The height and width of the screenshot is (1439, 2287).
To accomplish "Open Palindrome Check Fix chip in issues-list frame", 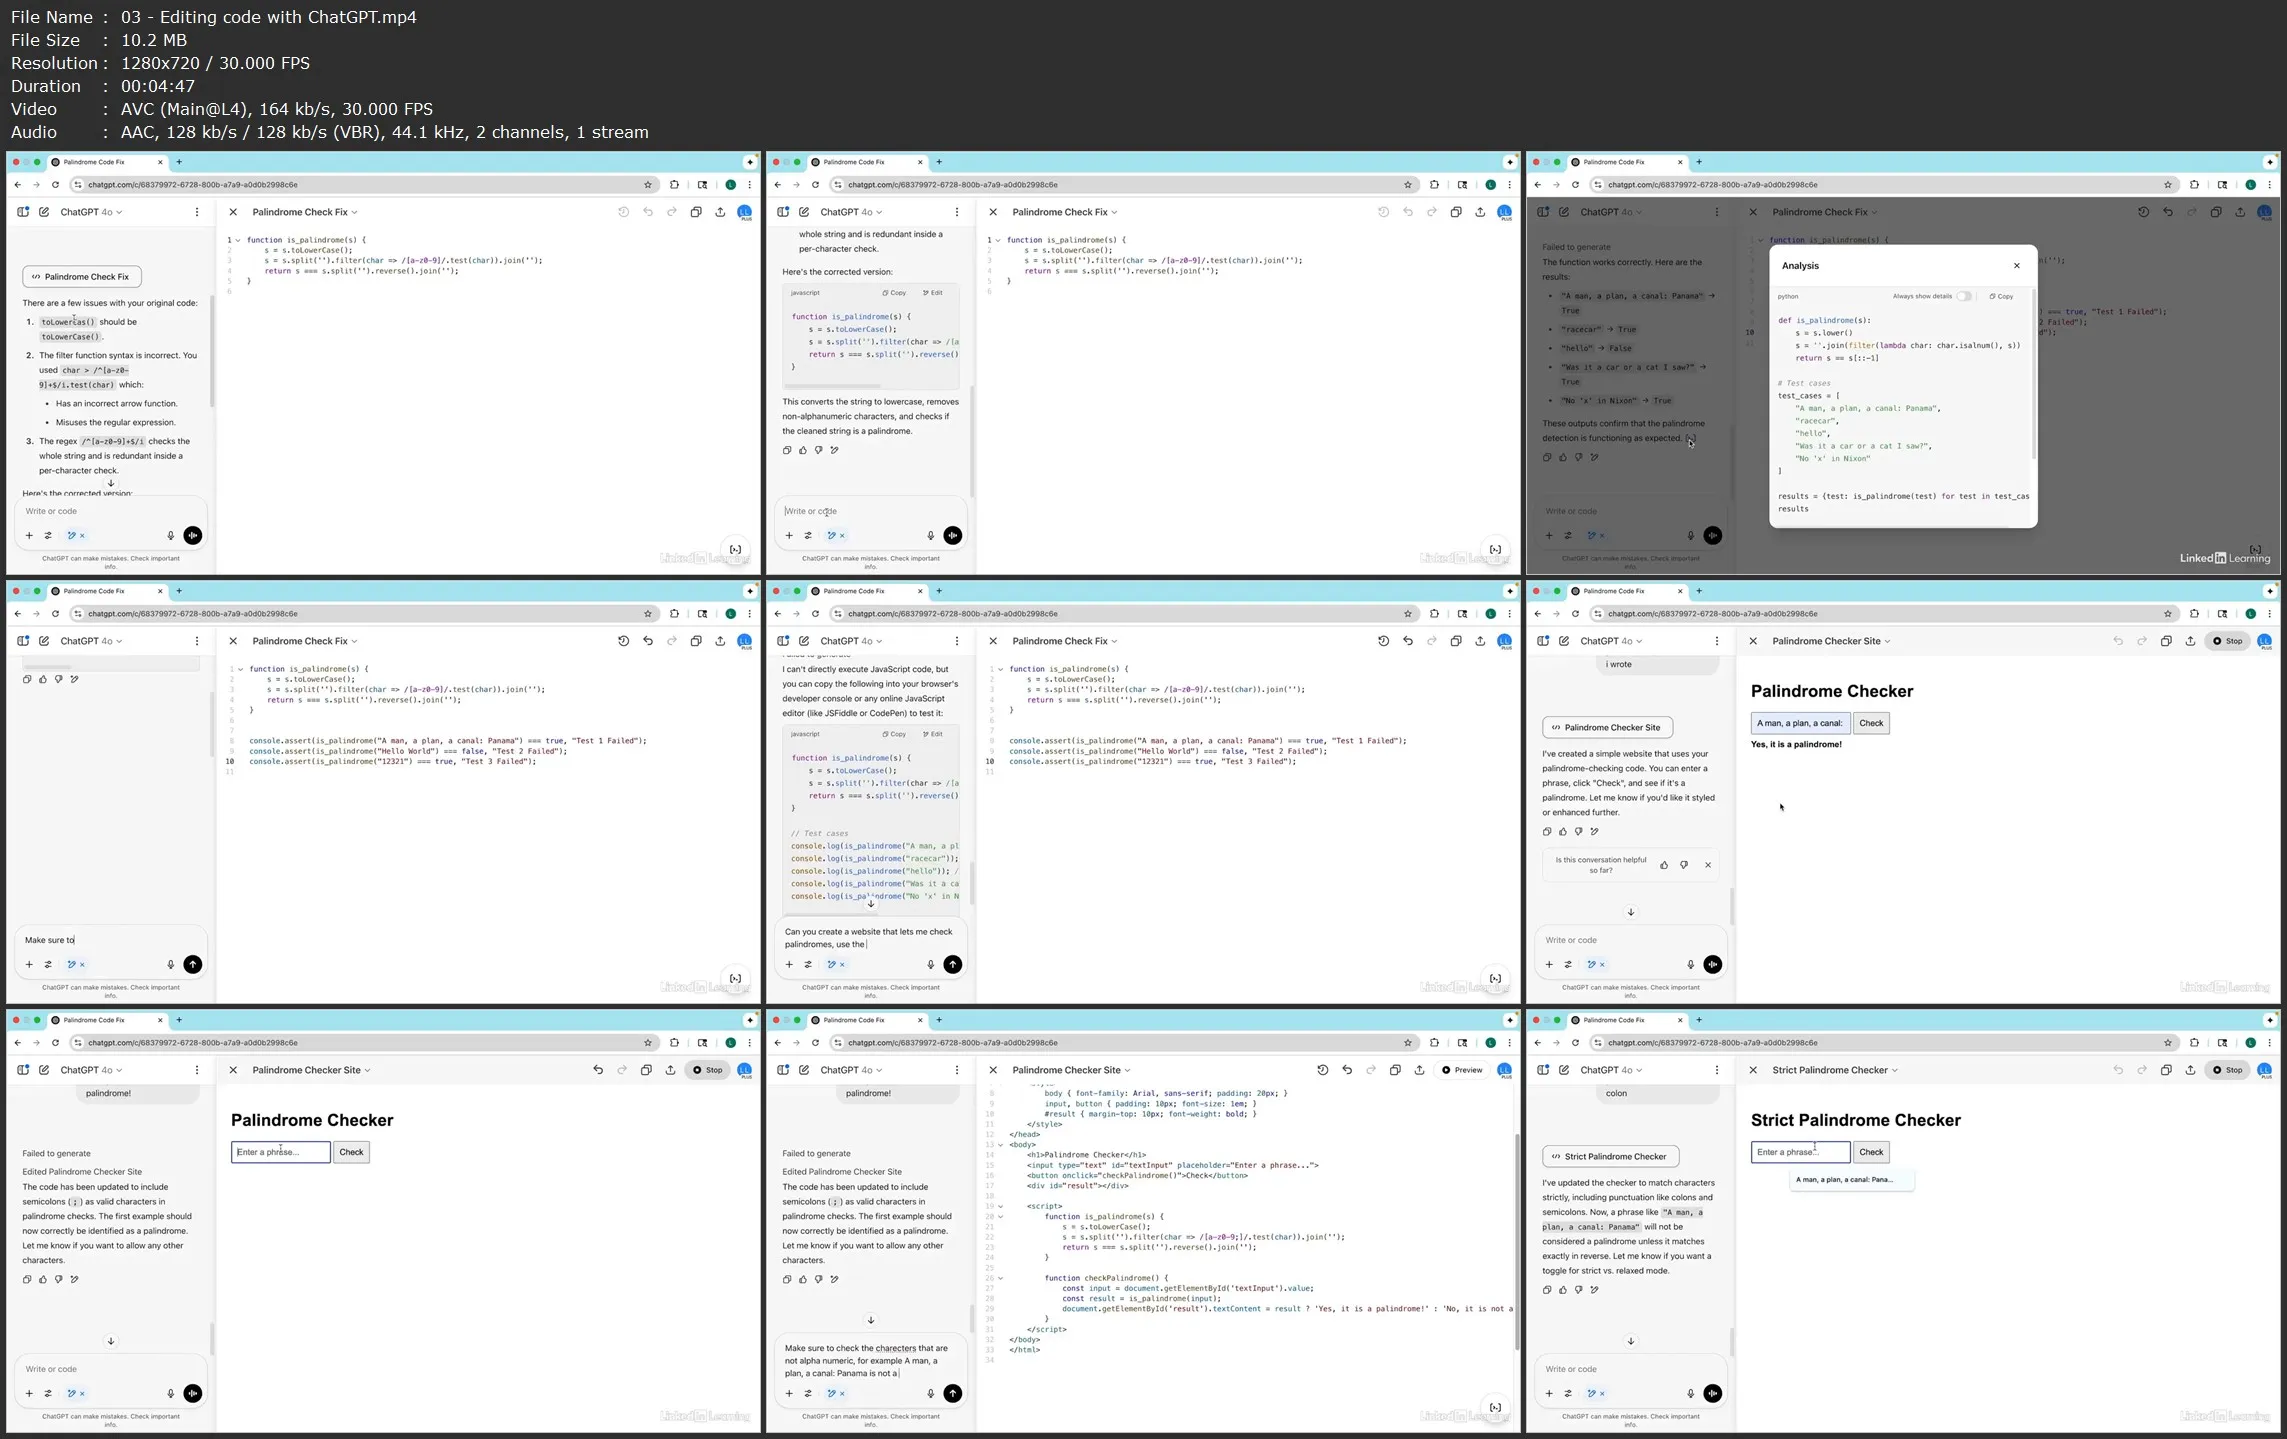I will [82, 277].
